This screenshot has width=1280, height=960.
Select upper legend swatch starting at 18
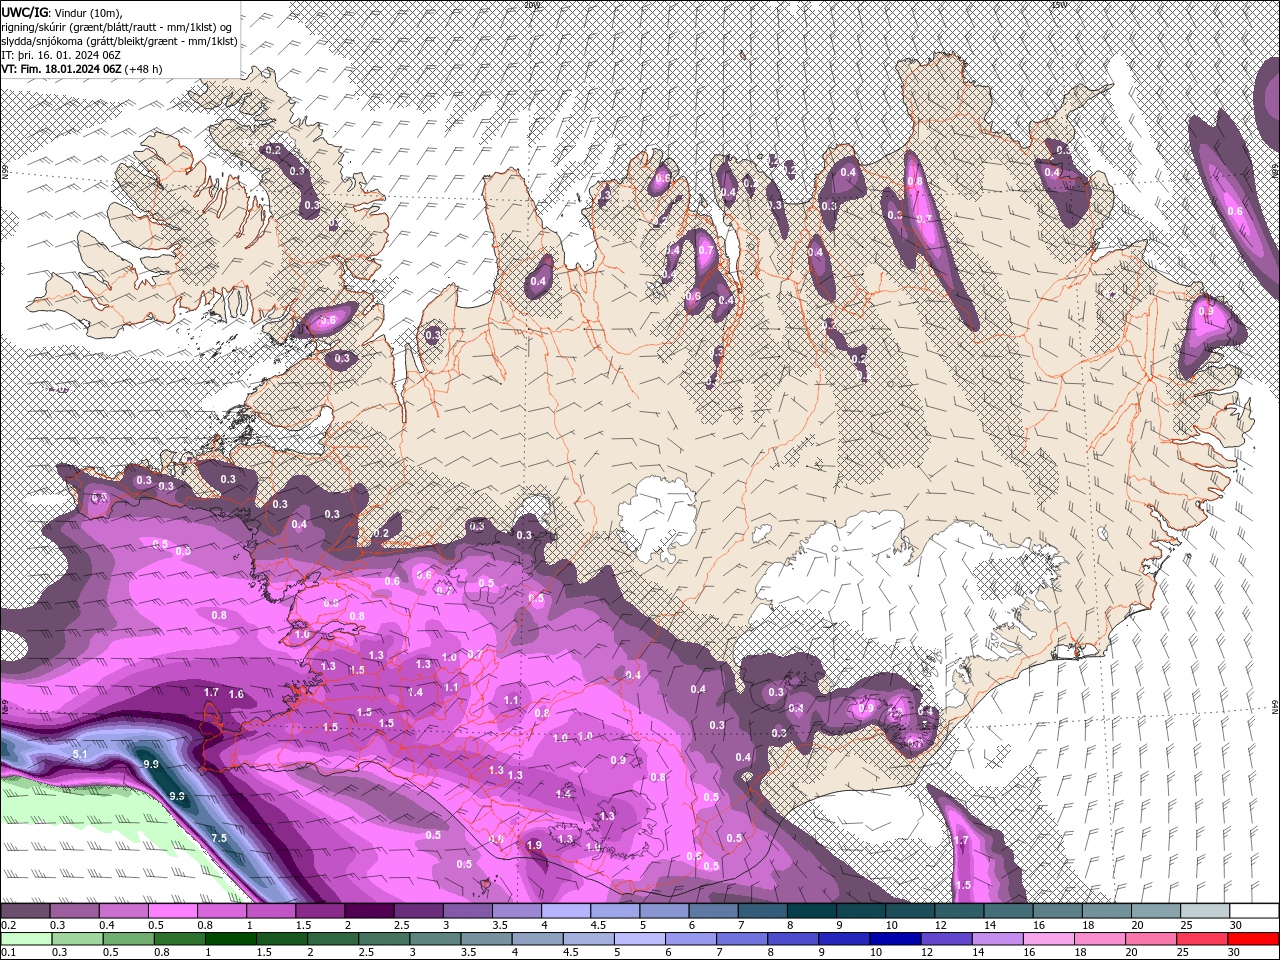coord(1108,911)
